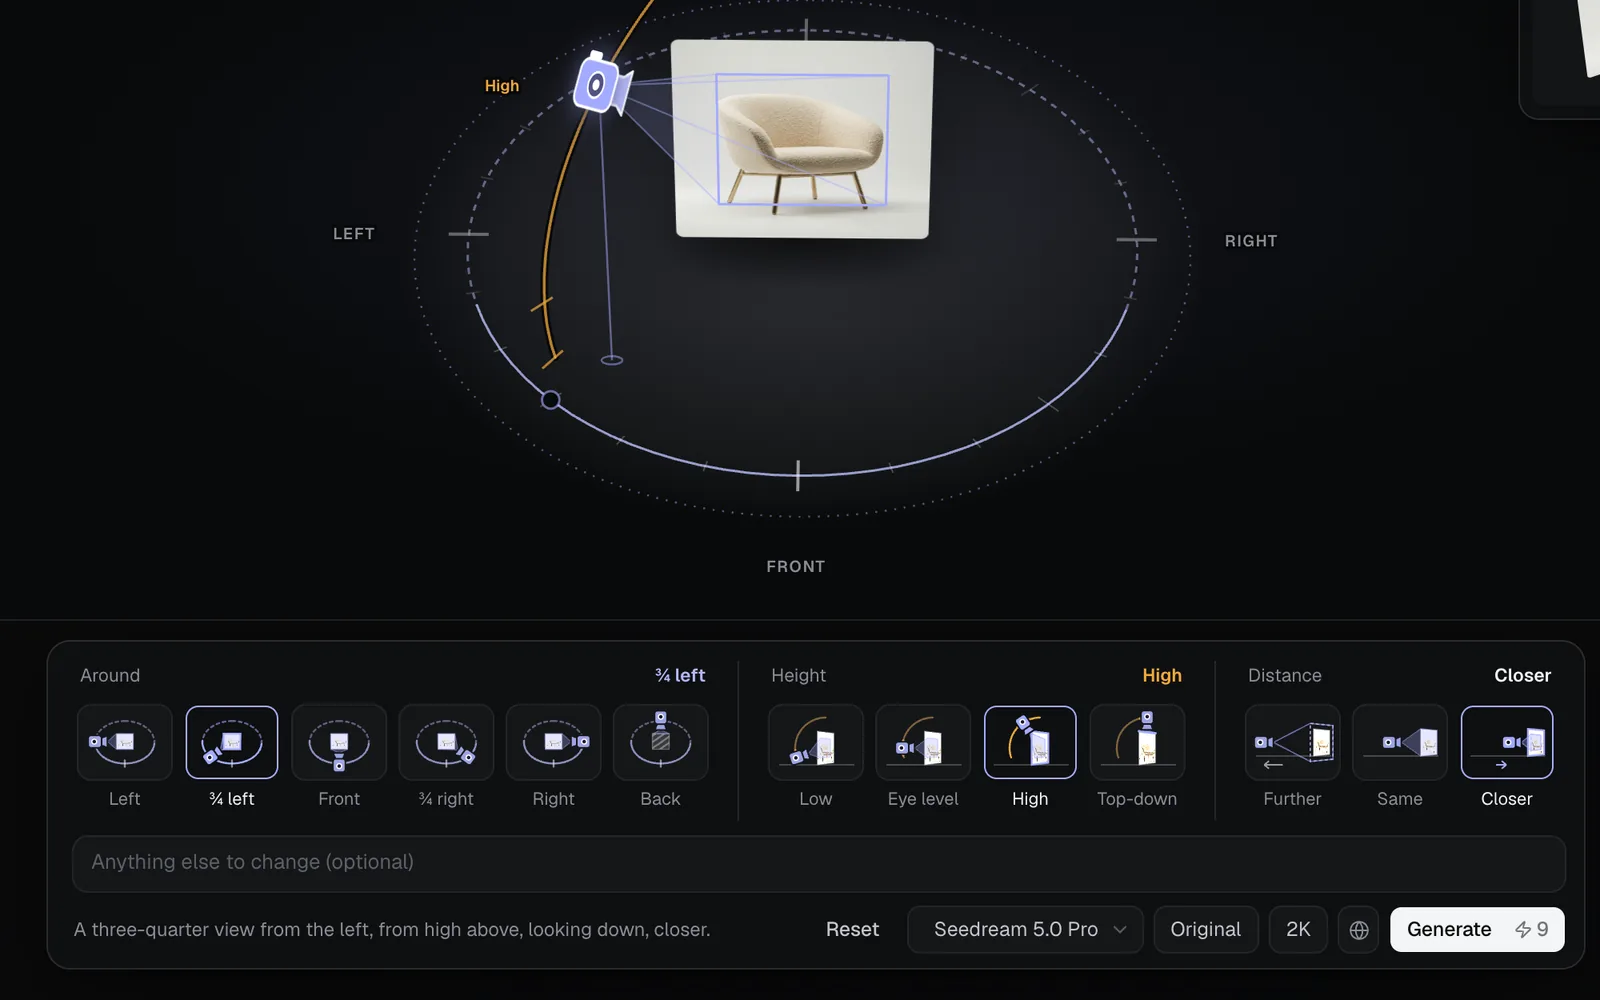Open the 2K resolution selector
This screenshot has width=1600, height=1000.
[1298, 930]
